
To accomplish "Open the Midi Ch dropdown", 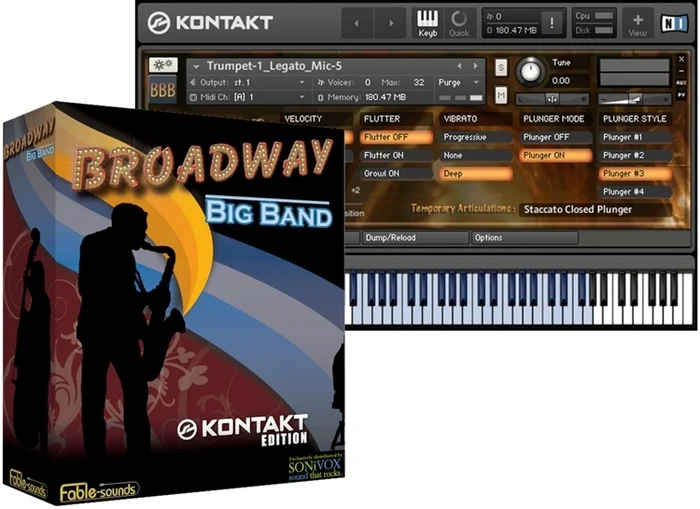I will coord(302,97).
